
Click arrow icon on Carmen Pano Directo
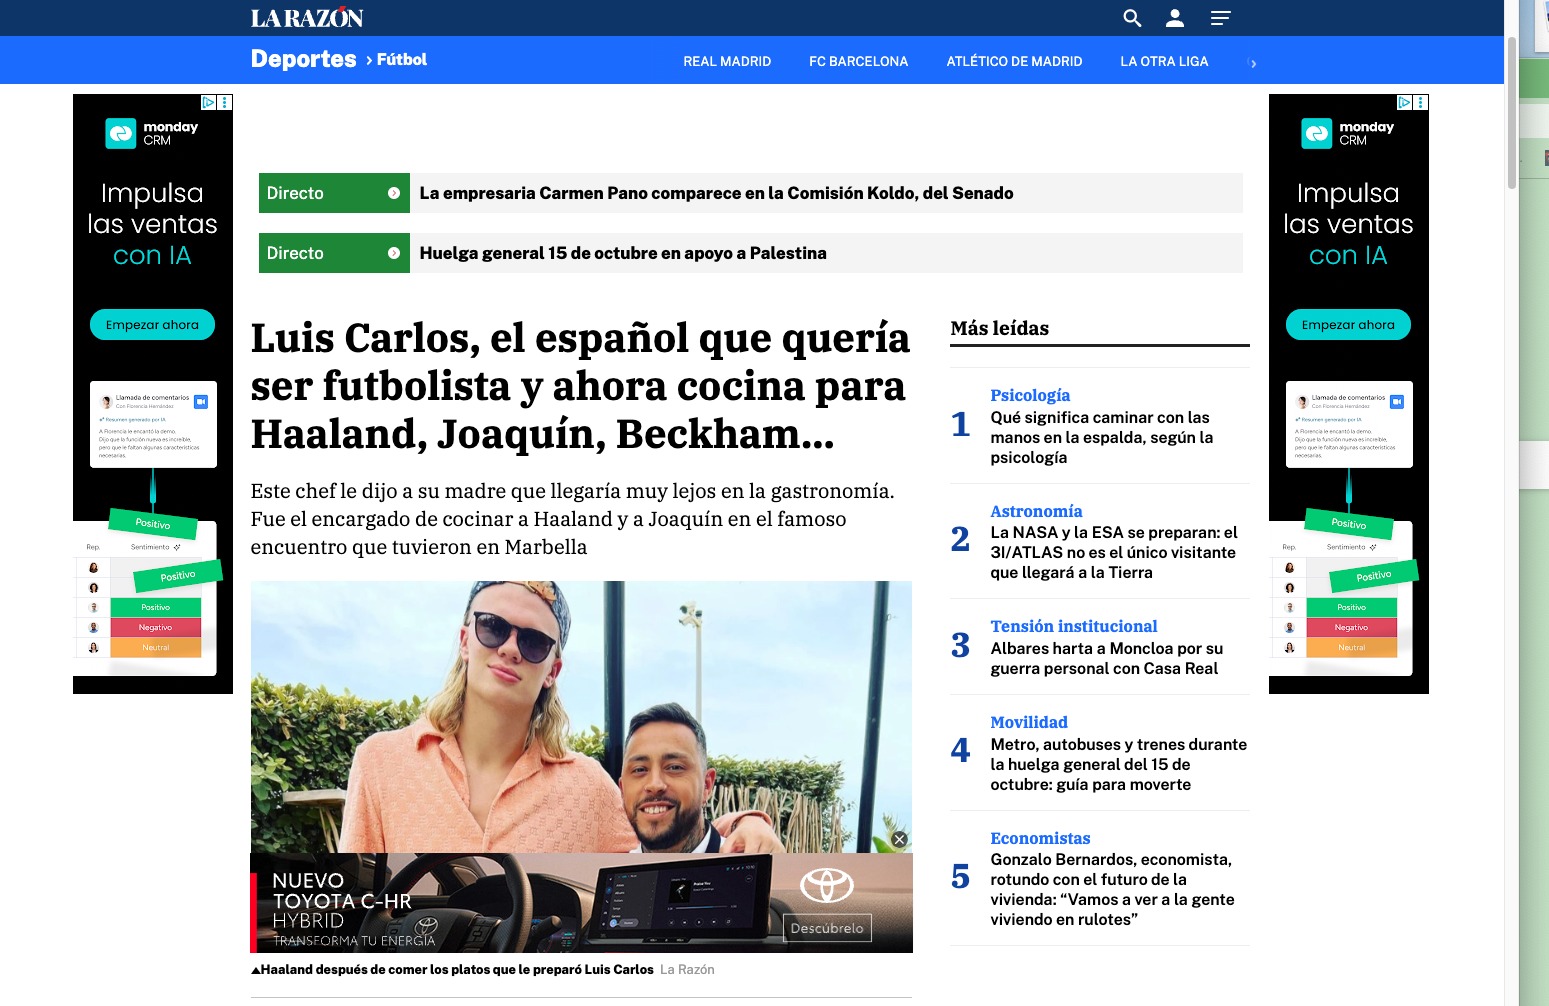tap(394, 193)
